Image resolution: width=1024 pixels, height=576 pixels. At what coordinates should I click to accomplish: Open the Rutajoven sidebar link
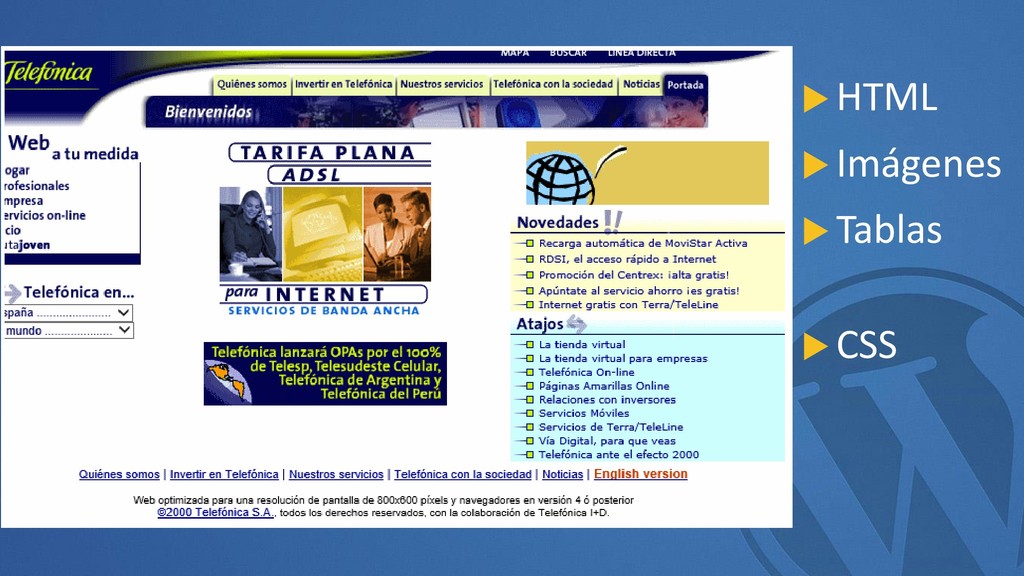27,246
